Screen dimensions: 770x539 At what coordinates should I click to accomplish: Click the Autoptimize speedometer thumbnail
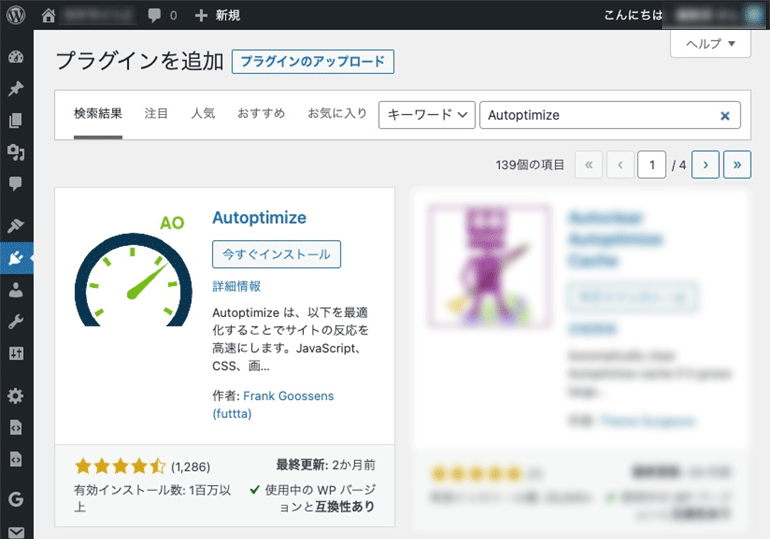133,270
